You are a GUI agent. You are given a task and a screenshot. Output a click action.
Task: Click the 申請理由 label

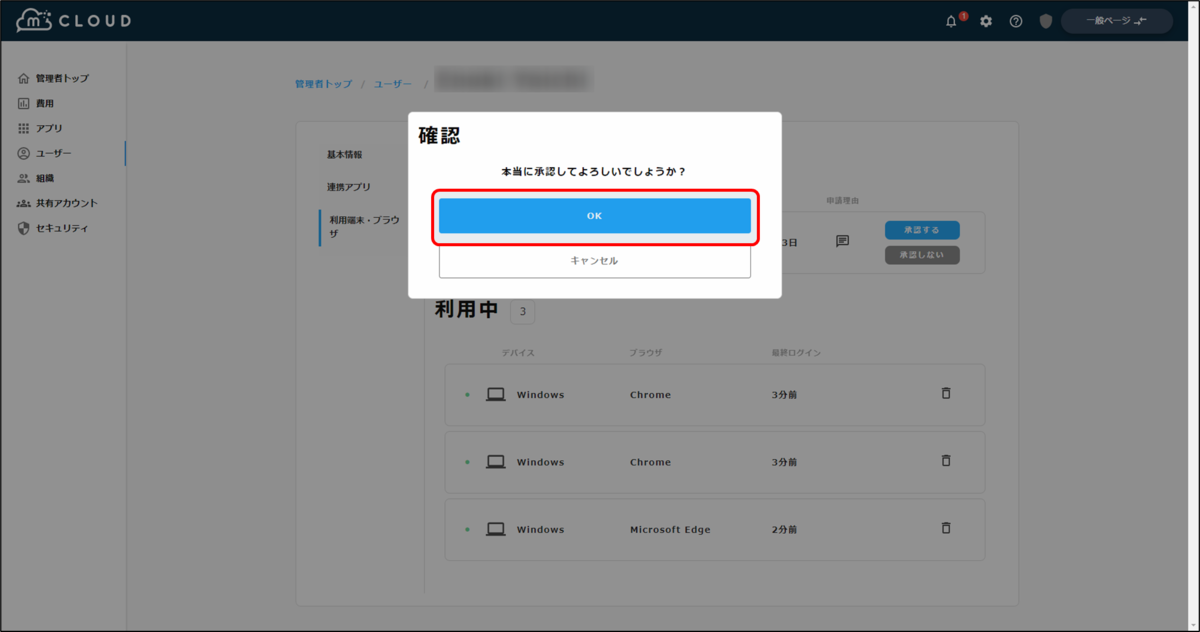tap(842, 201)
